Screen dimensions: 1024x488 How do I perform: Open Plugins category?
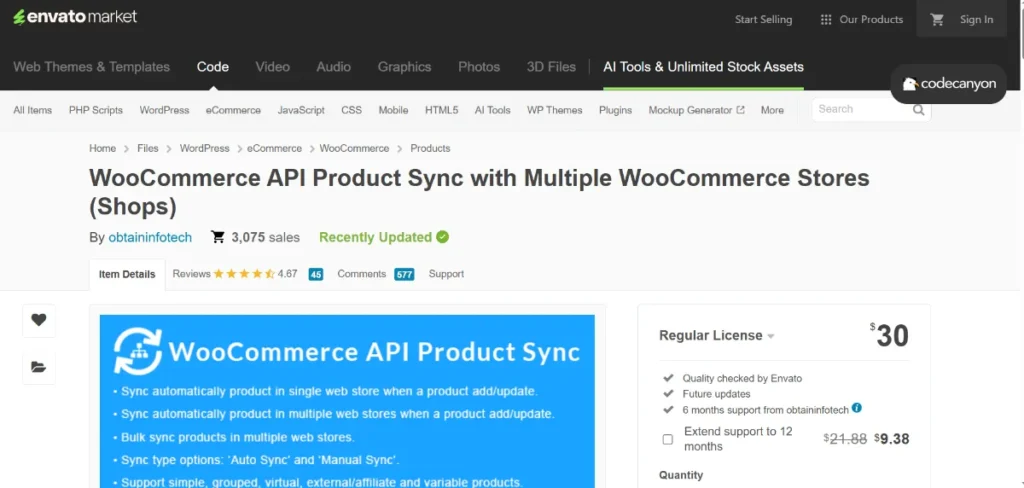pyautogui.click(x=615, y=110)
